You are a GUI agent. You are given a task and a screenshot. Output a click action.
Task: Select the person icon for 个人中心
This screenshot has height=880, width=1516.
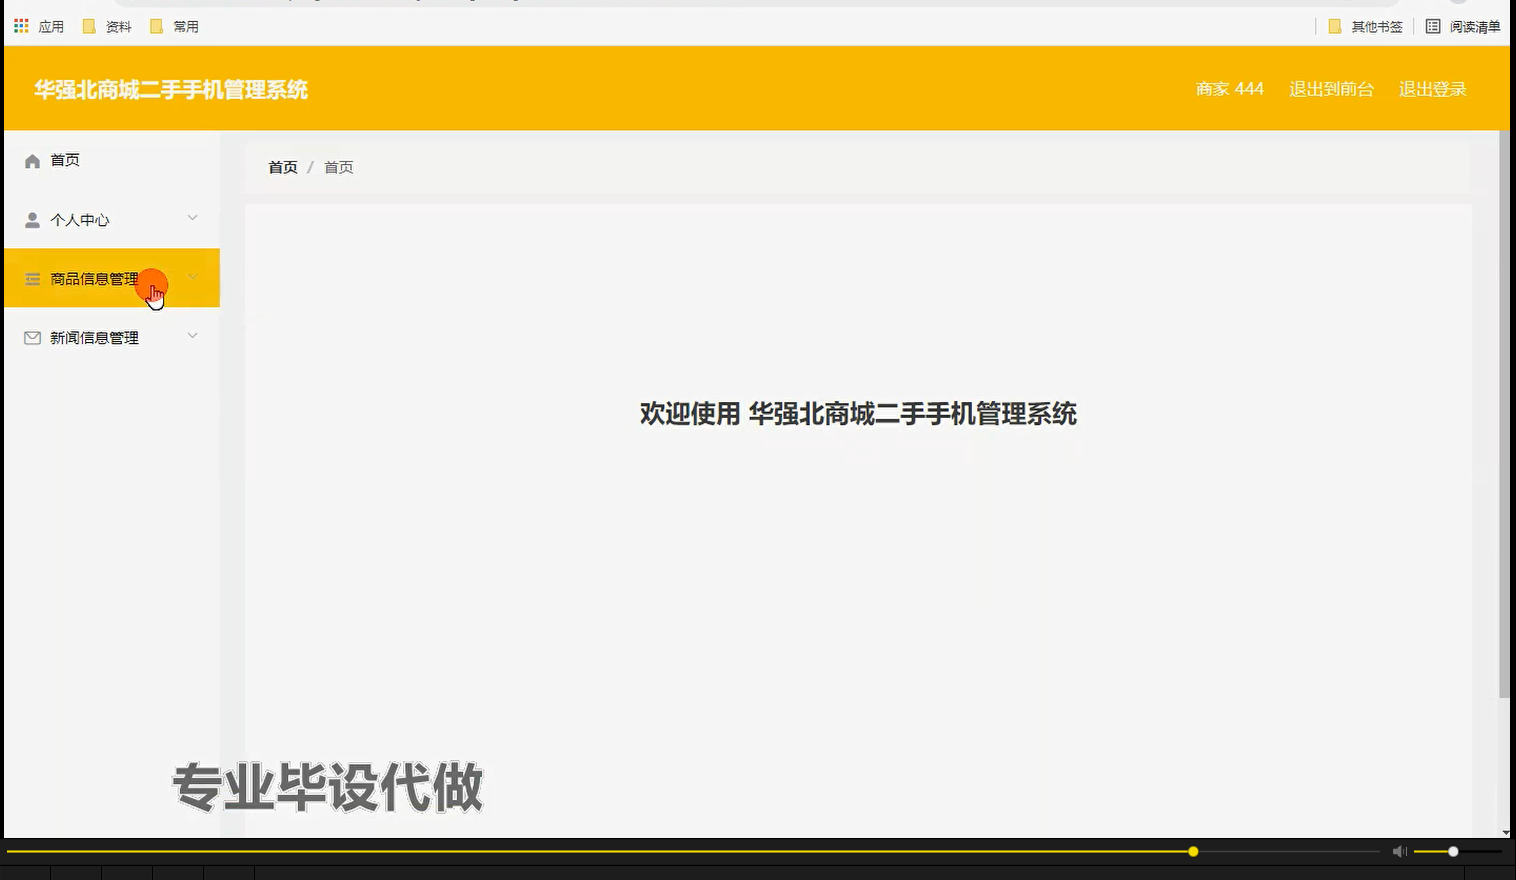click(31, 219)
